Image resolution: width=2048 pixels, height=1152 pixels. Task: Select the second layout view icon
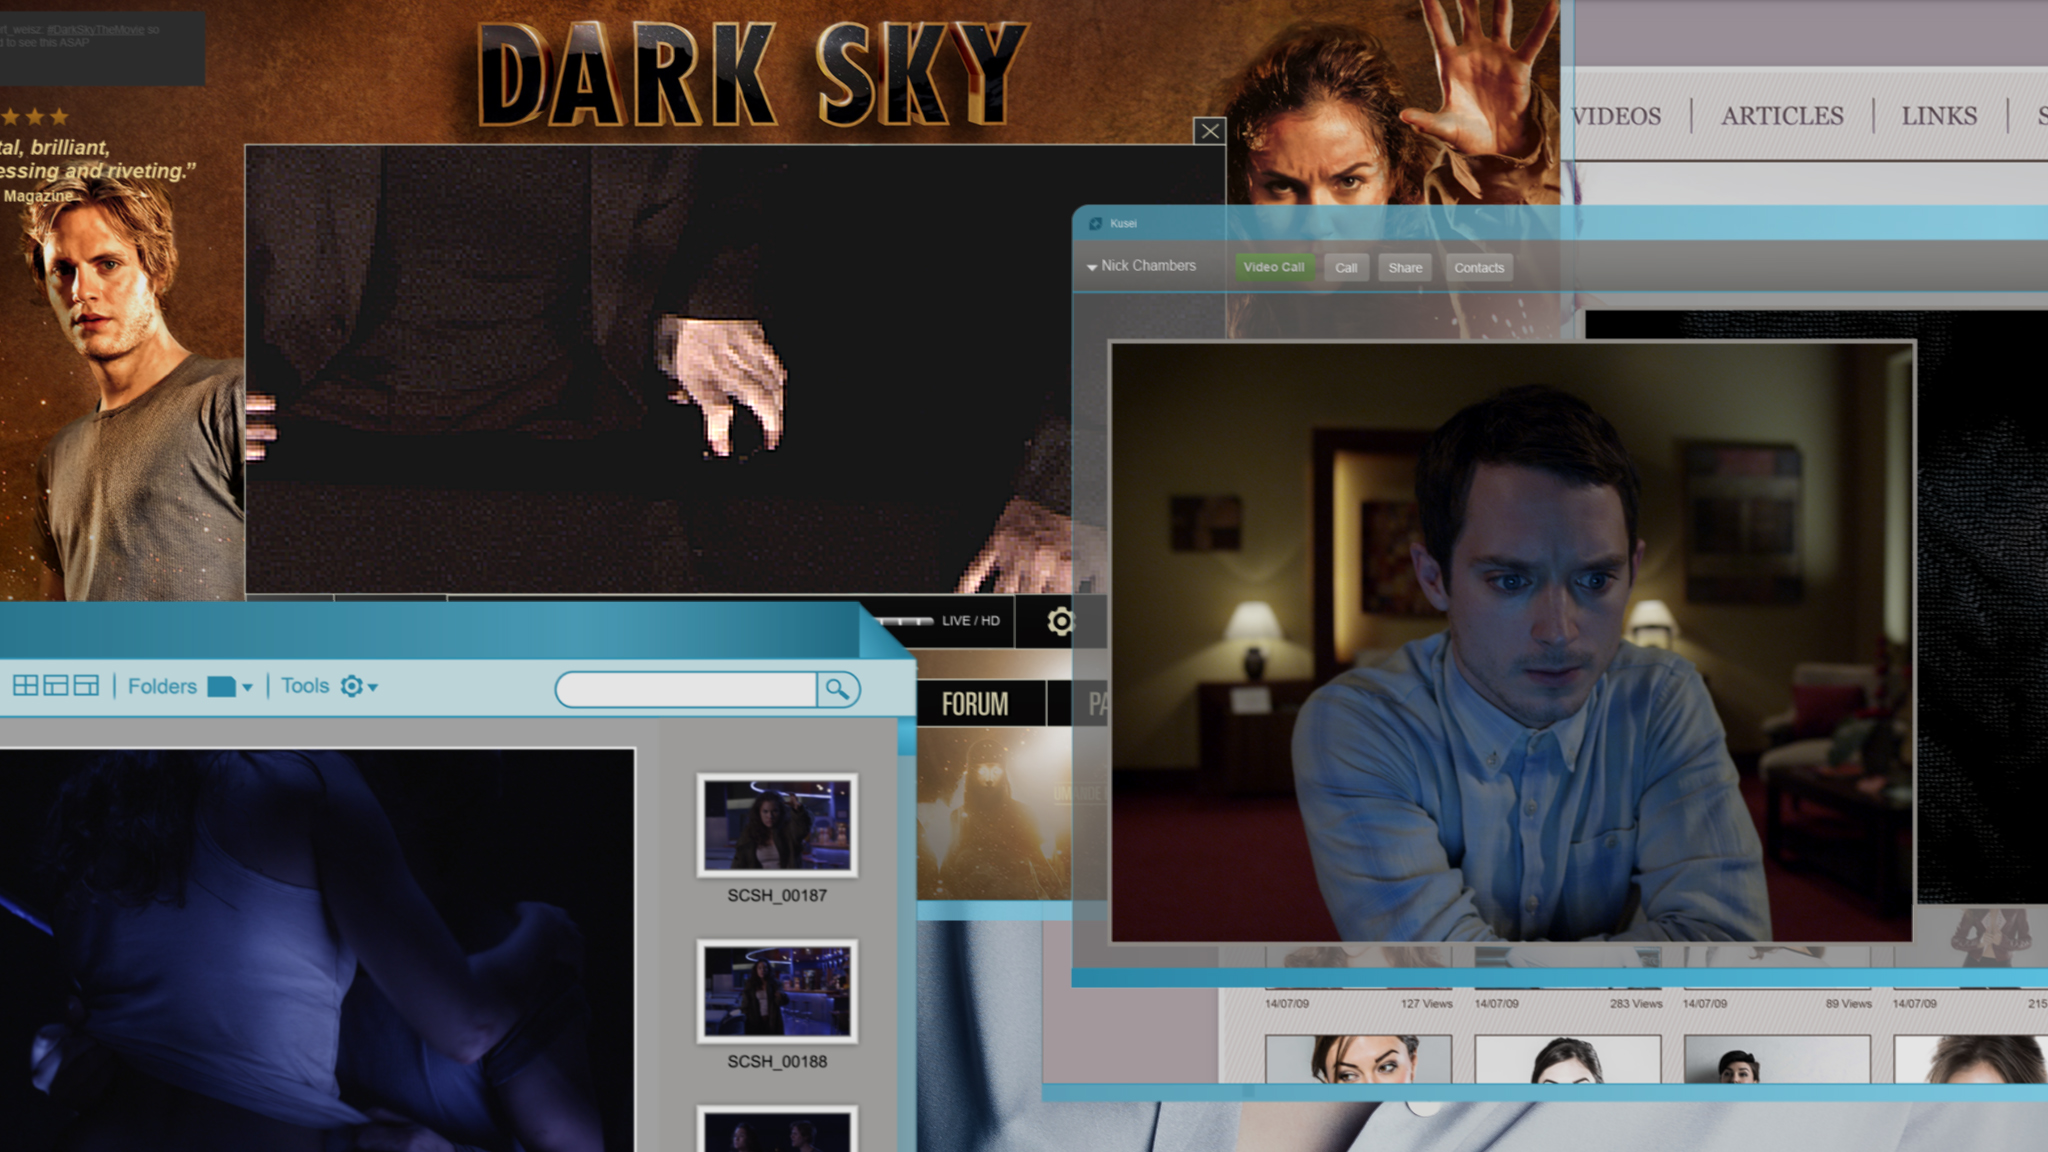click(56, 686)
